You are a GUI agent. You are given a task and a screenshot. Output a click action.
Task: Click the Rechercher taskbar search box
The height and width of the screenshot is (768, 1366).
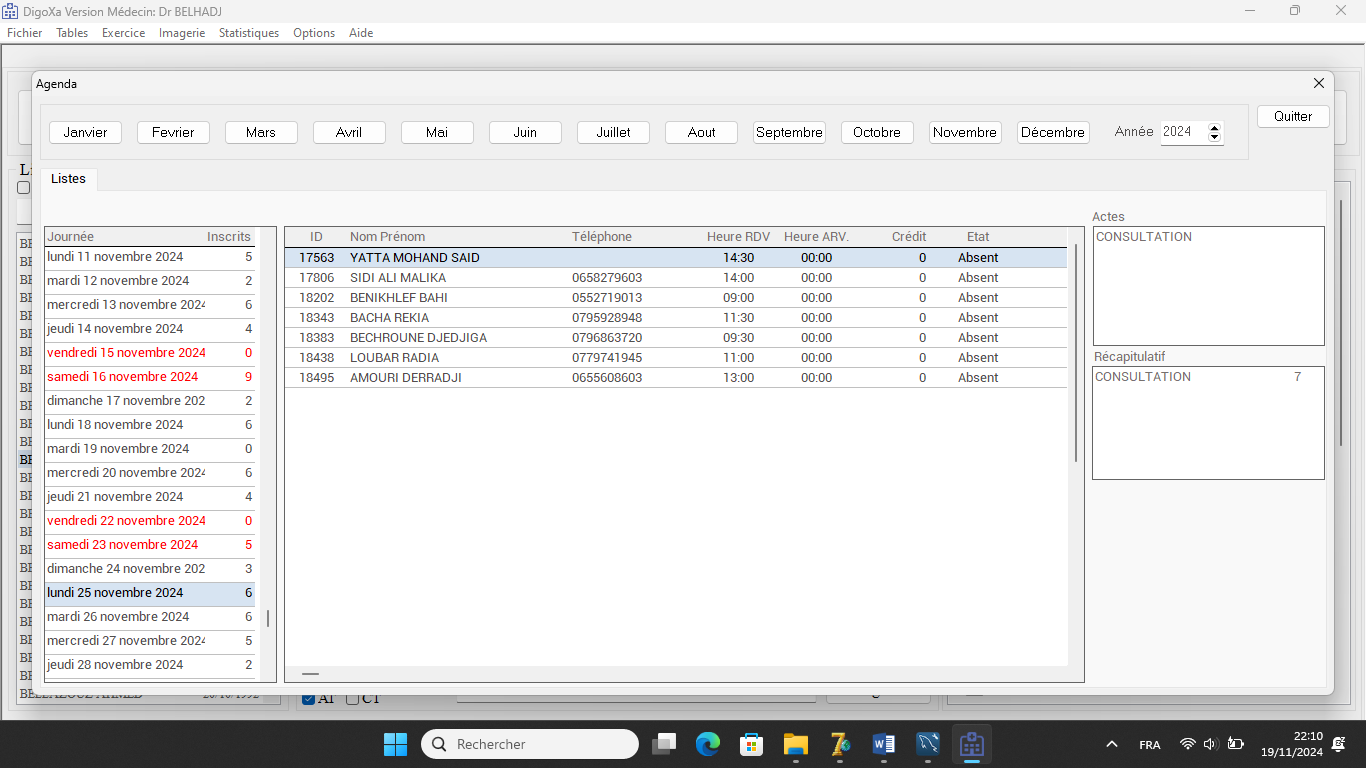[x=530, y=744]
